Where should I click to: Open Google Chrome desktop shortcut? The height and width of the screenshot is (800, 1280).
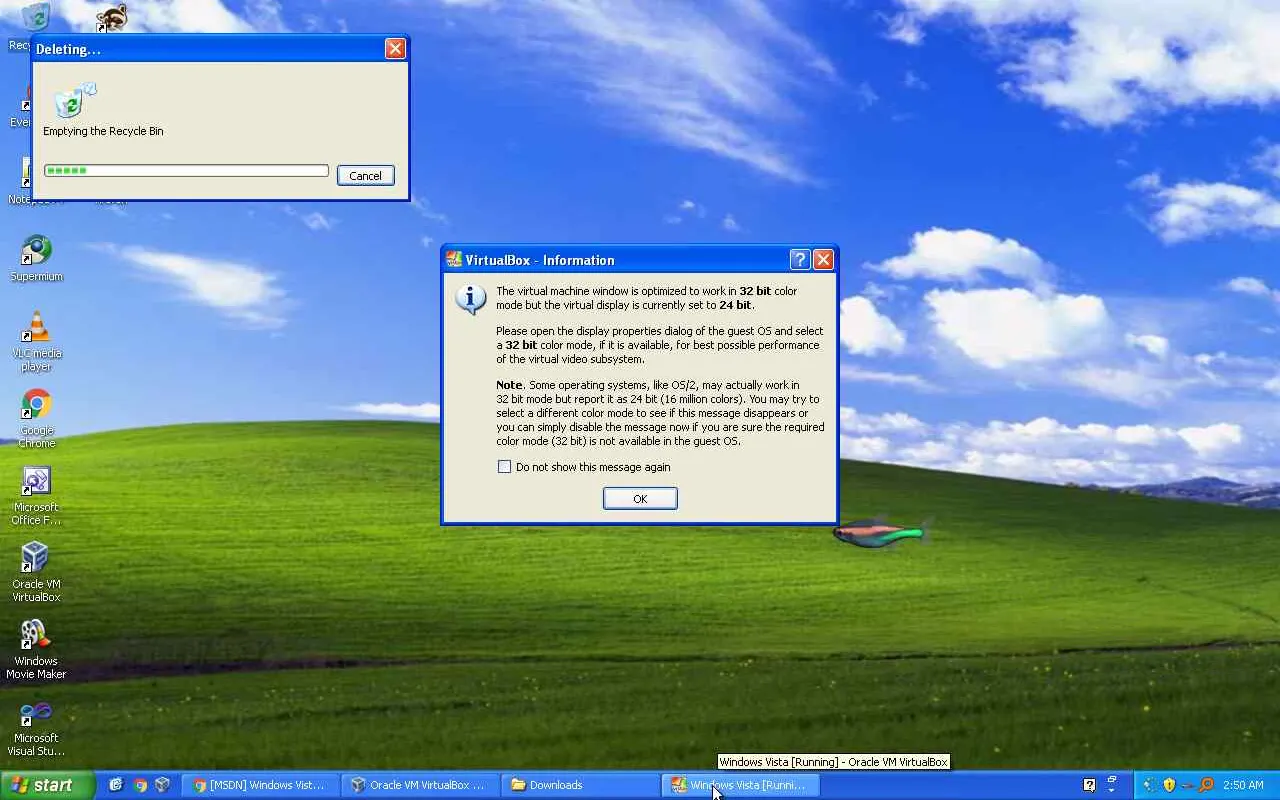tap(36, 418)
